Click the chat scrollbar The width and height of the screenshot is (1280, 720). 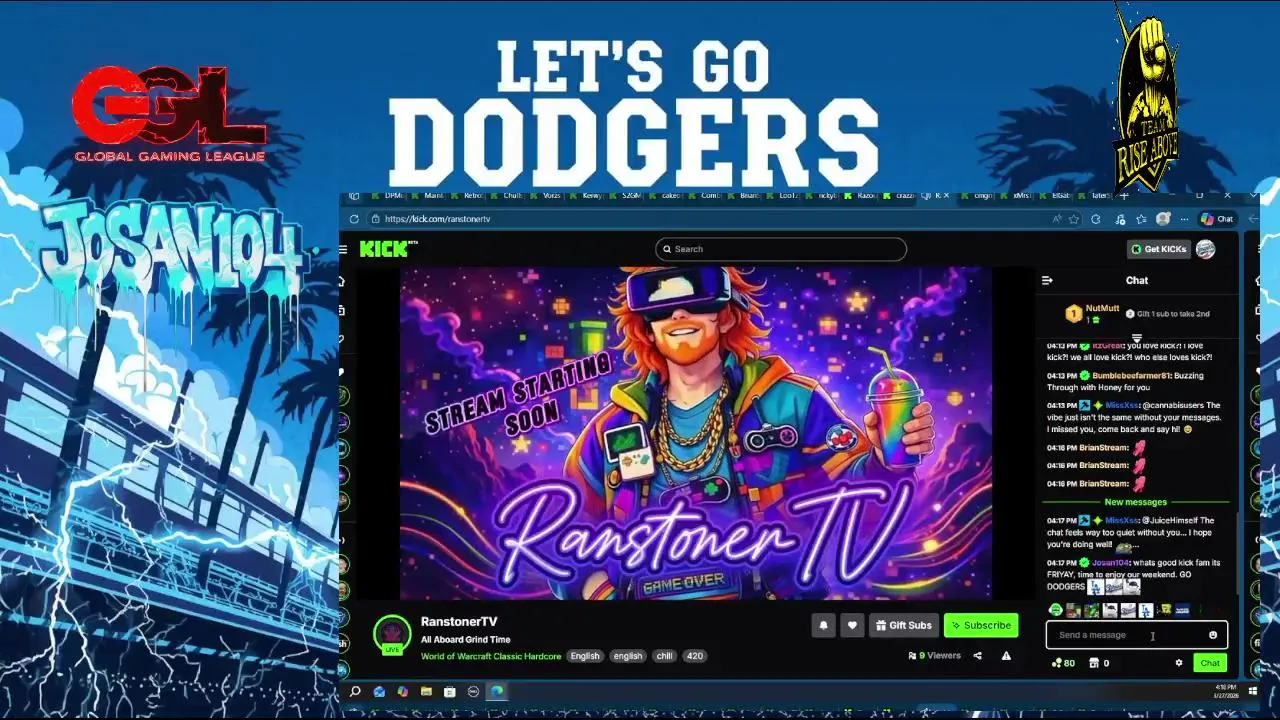point(1237,555)
